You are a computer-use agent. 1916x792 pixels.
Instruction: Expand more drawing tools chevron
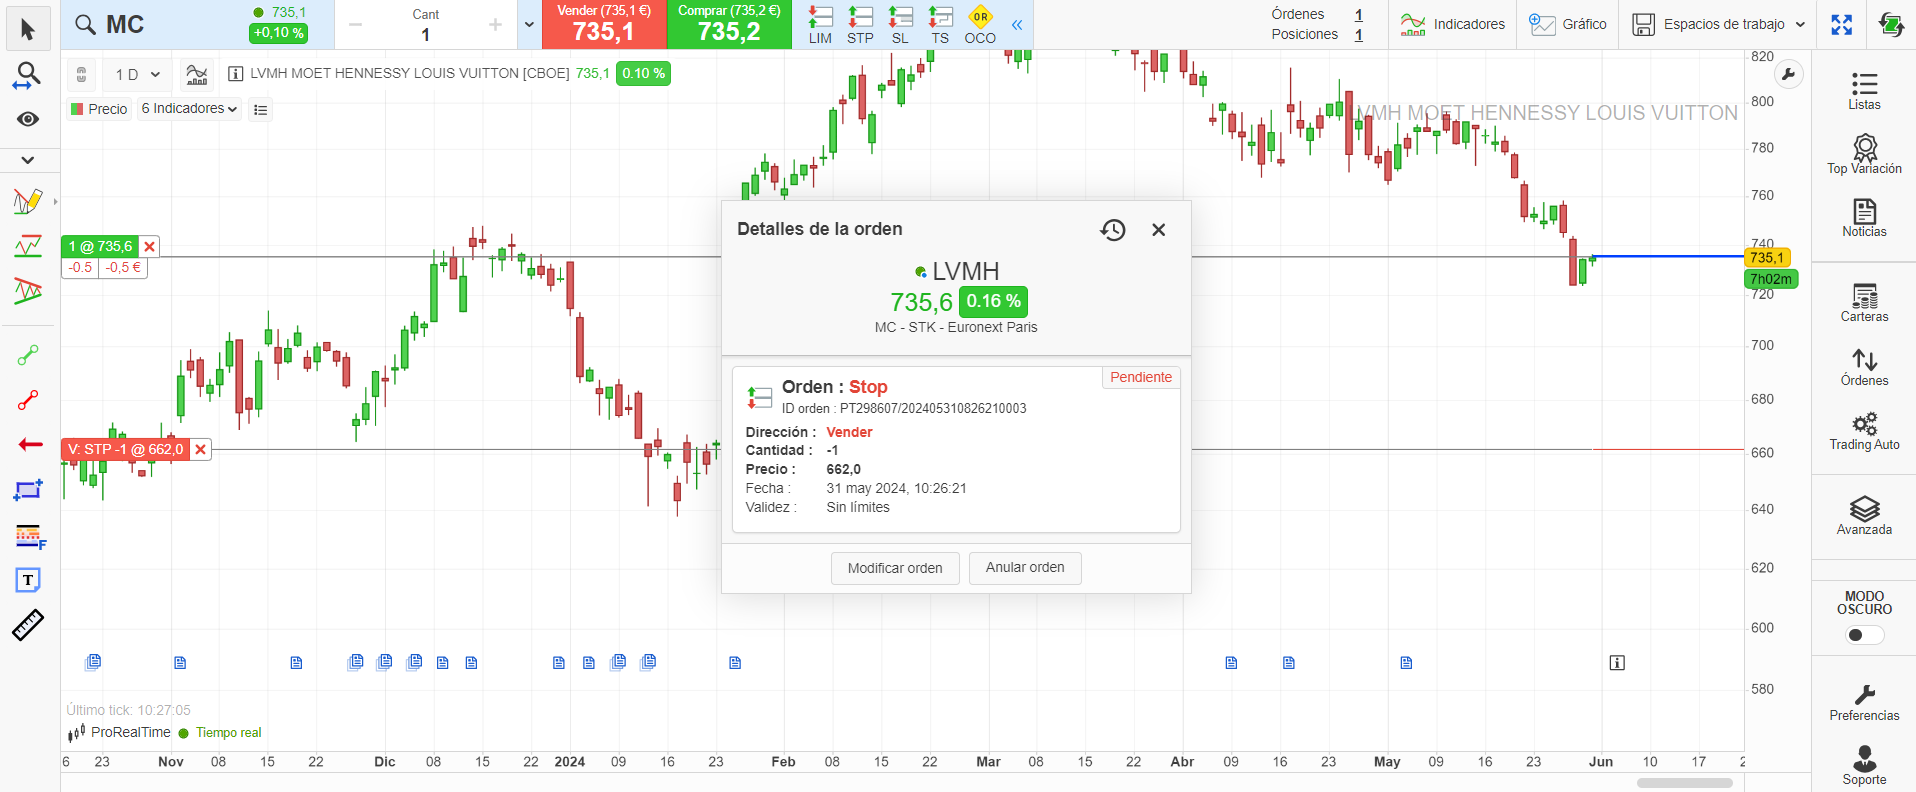pyautogui.click(x=28, y=160)
